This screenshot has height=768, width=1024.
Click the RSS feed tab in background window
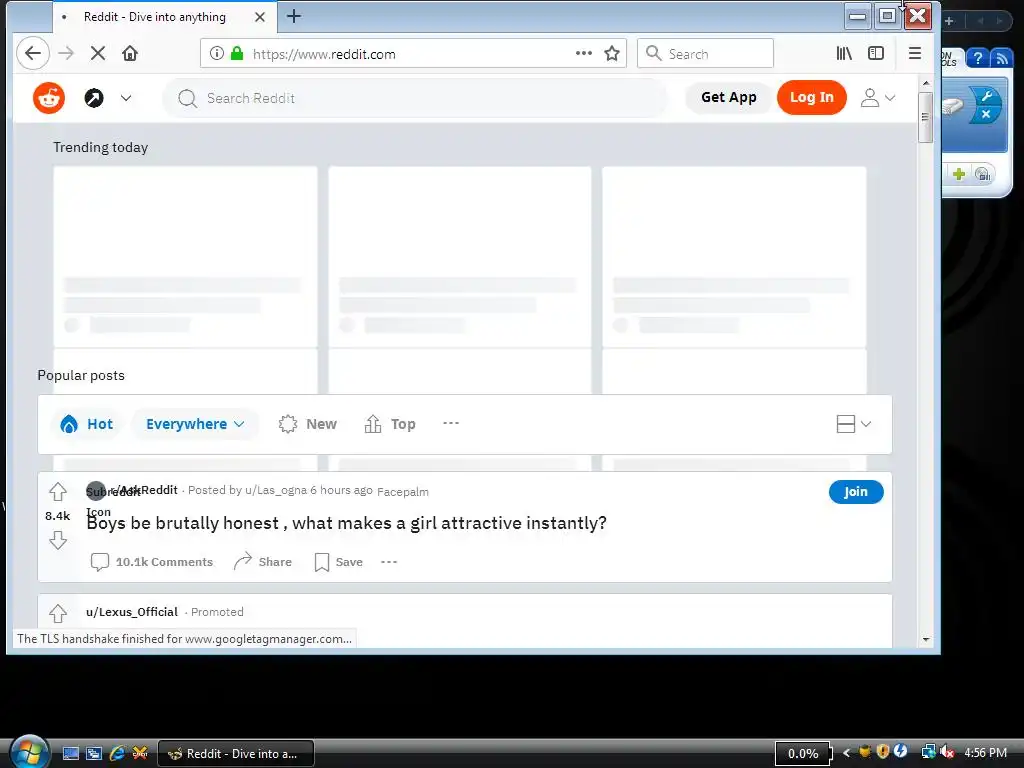pyautogui.click(x=1000, y=58)
